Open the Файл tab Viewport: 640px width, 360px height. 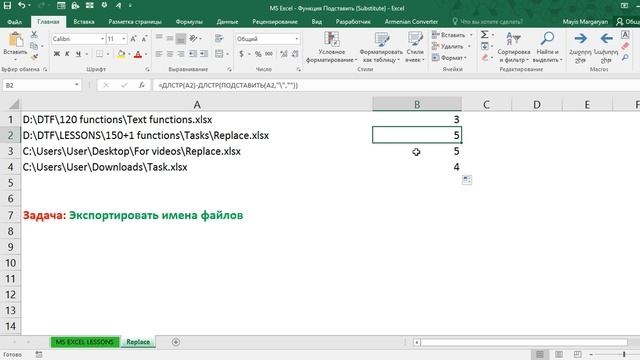coord(14,22)
